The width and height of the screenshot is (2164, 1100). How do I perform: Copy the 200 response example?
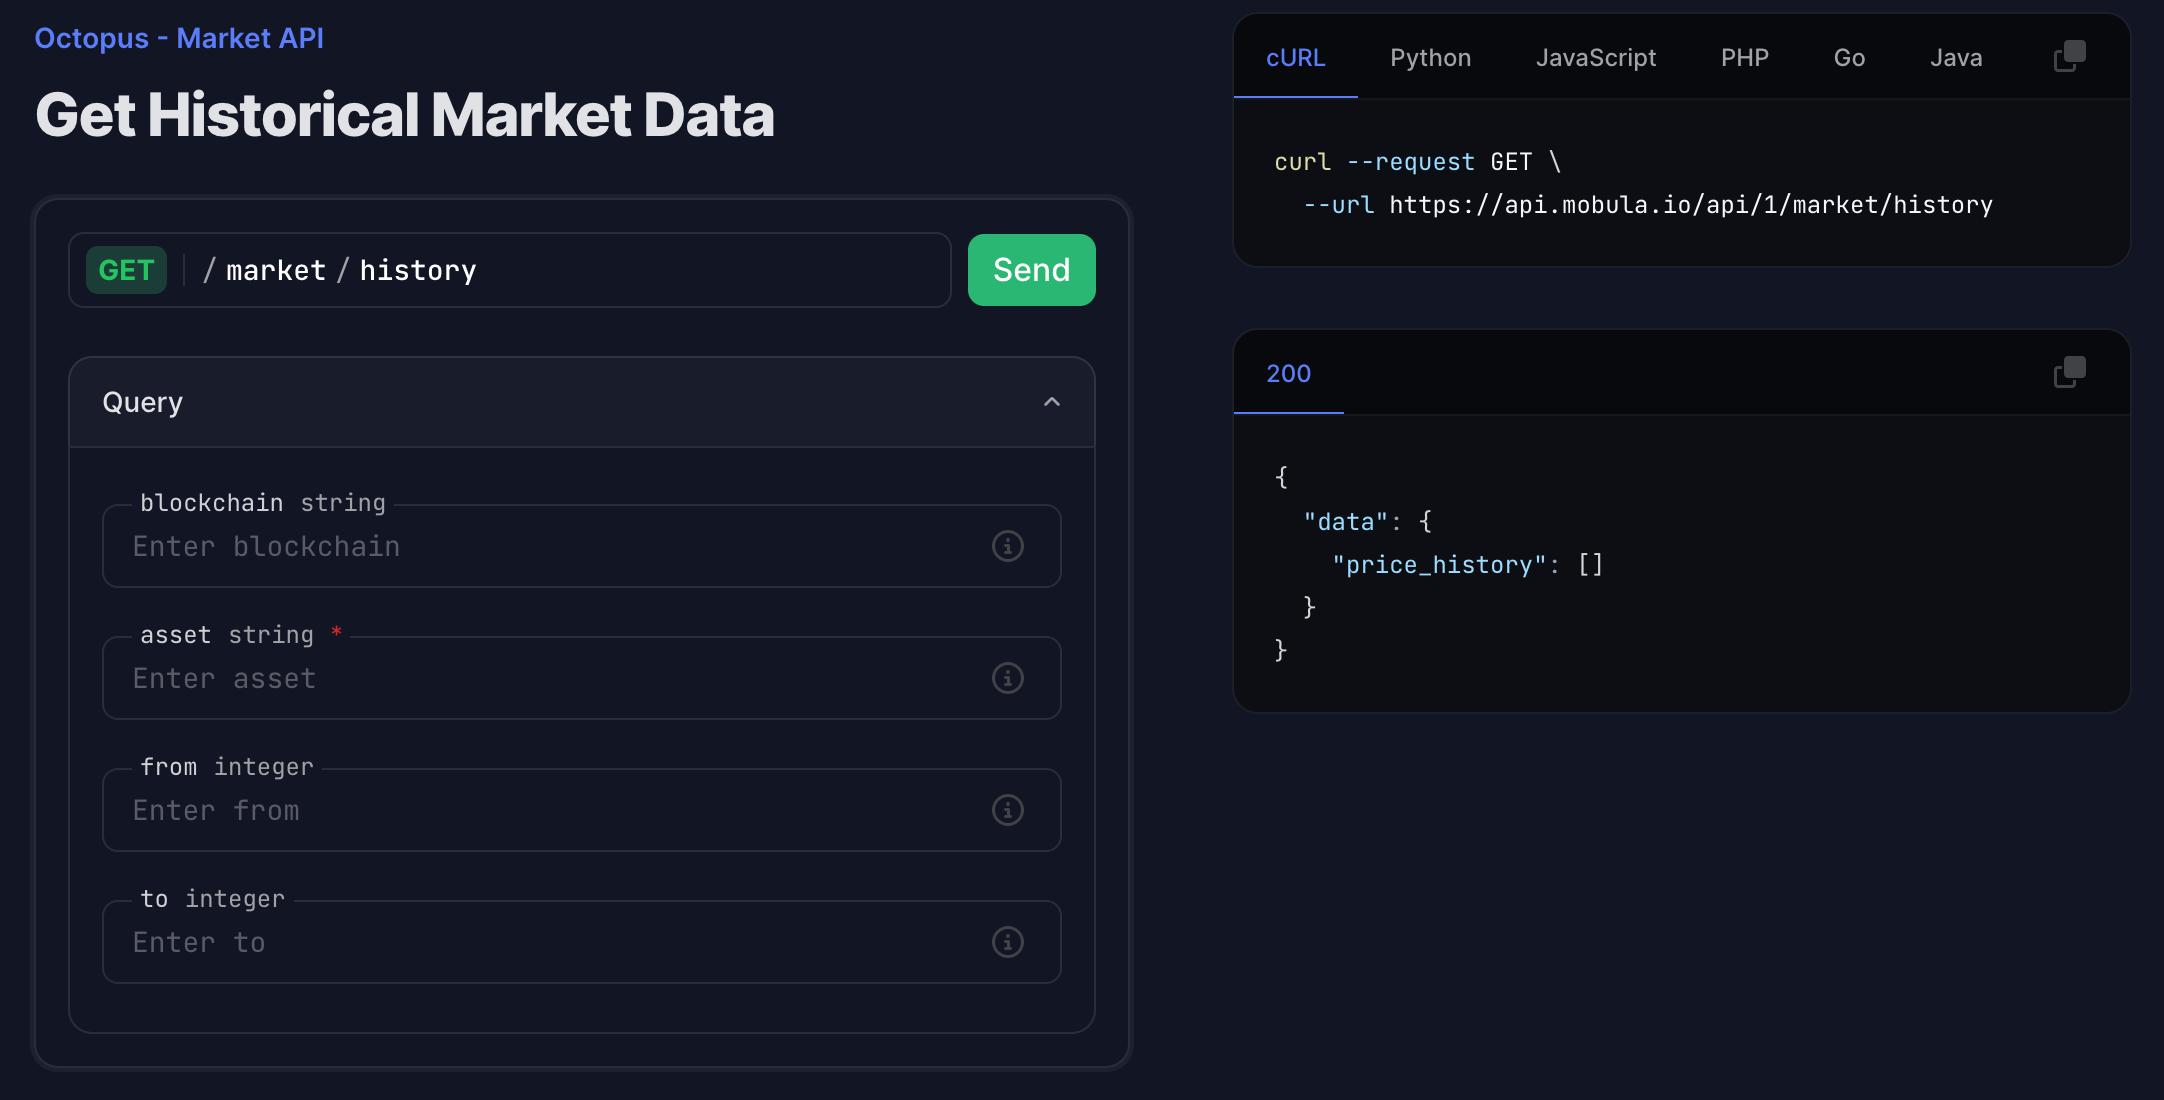point(2069,373)
